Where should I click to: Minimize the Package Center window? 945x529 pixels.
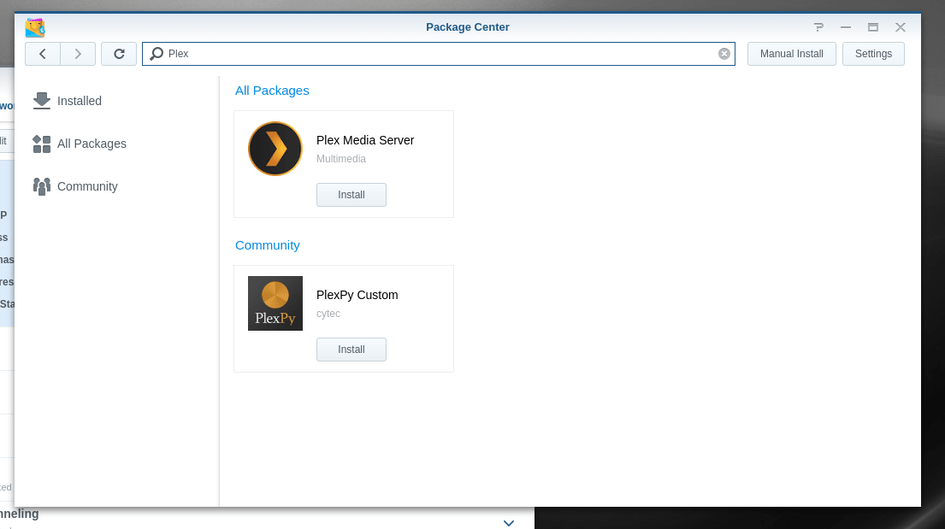pyautogui.click(x=846, y=27)
